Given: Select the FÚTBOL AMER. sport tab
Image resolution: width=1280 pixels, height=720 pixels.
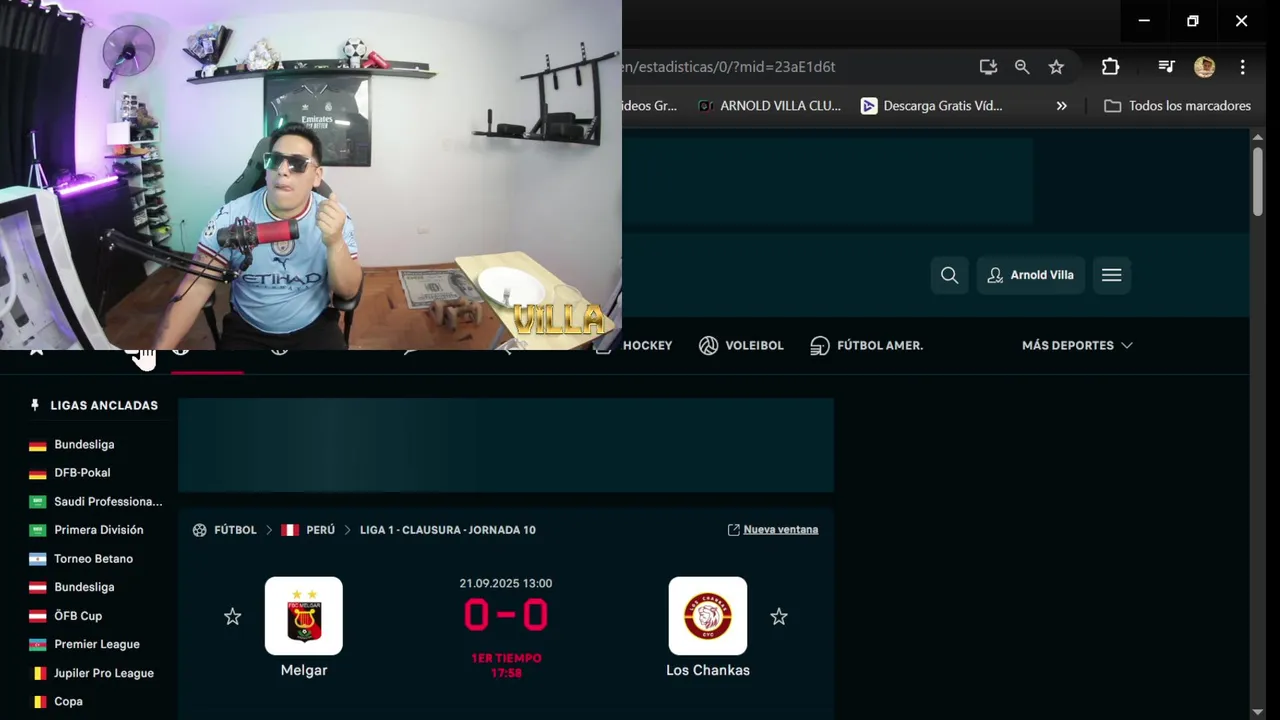Looking at the screenshot, I should (866, 345).
